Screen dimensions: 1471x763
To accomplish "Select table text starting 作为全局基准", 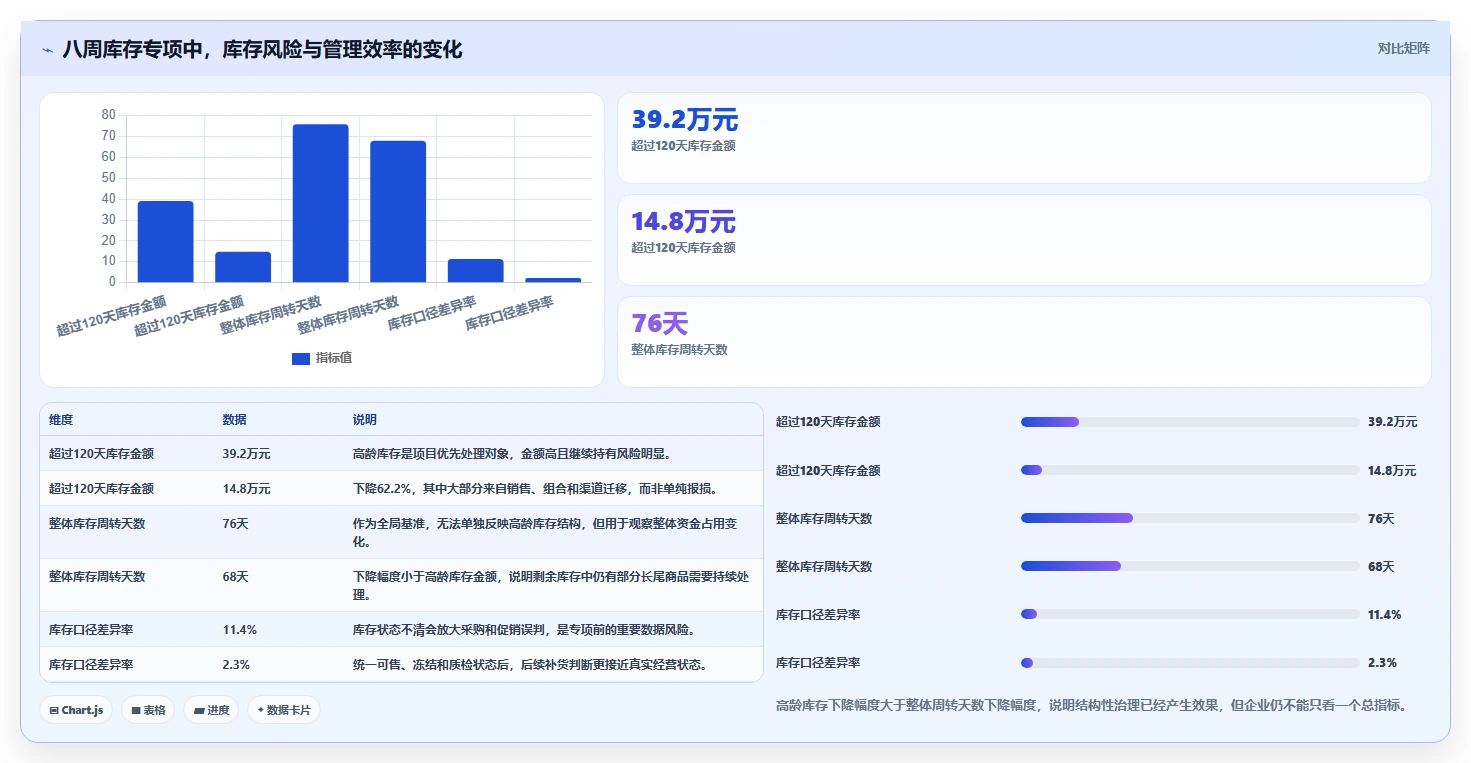I will [545, 533].
